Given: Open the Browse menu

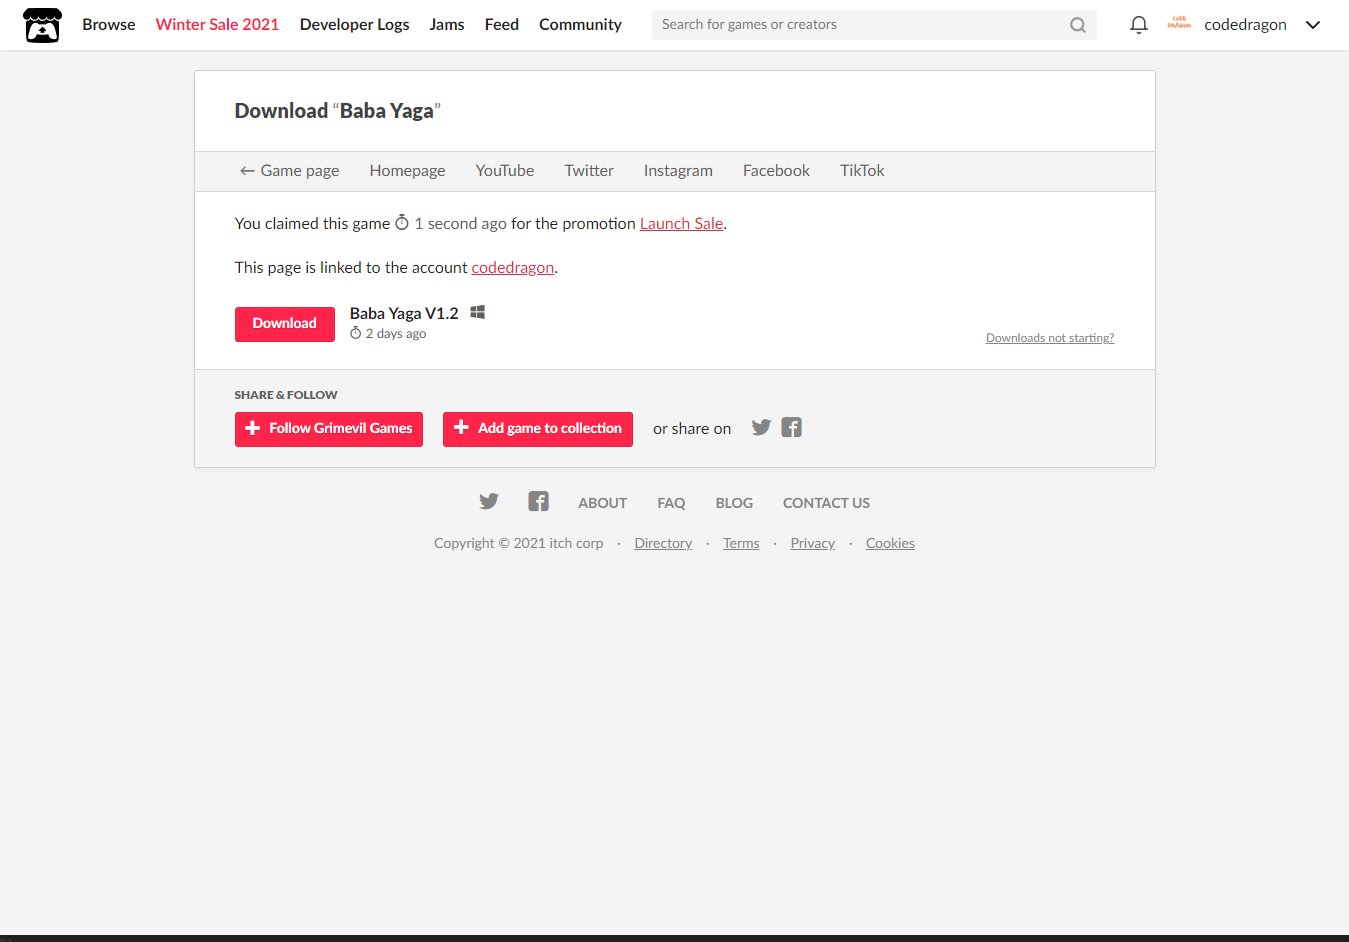Looking at the screenshot, I should click(109, 25).
